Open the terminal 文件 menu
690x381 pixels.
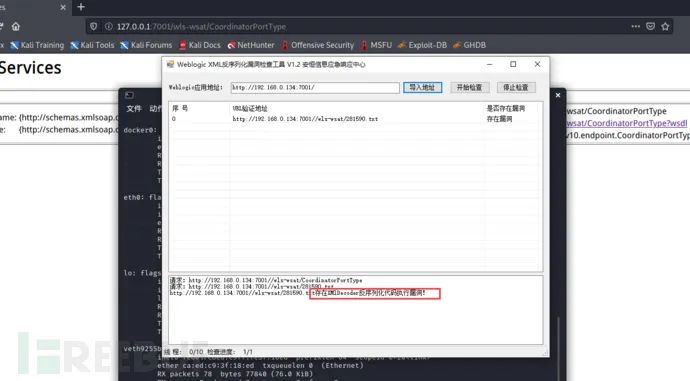(x=134, y=109)
